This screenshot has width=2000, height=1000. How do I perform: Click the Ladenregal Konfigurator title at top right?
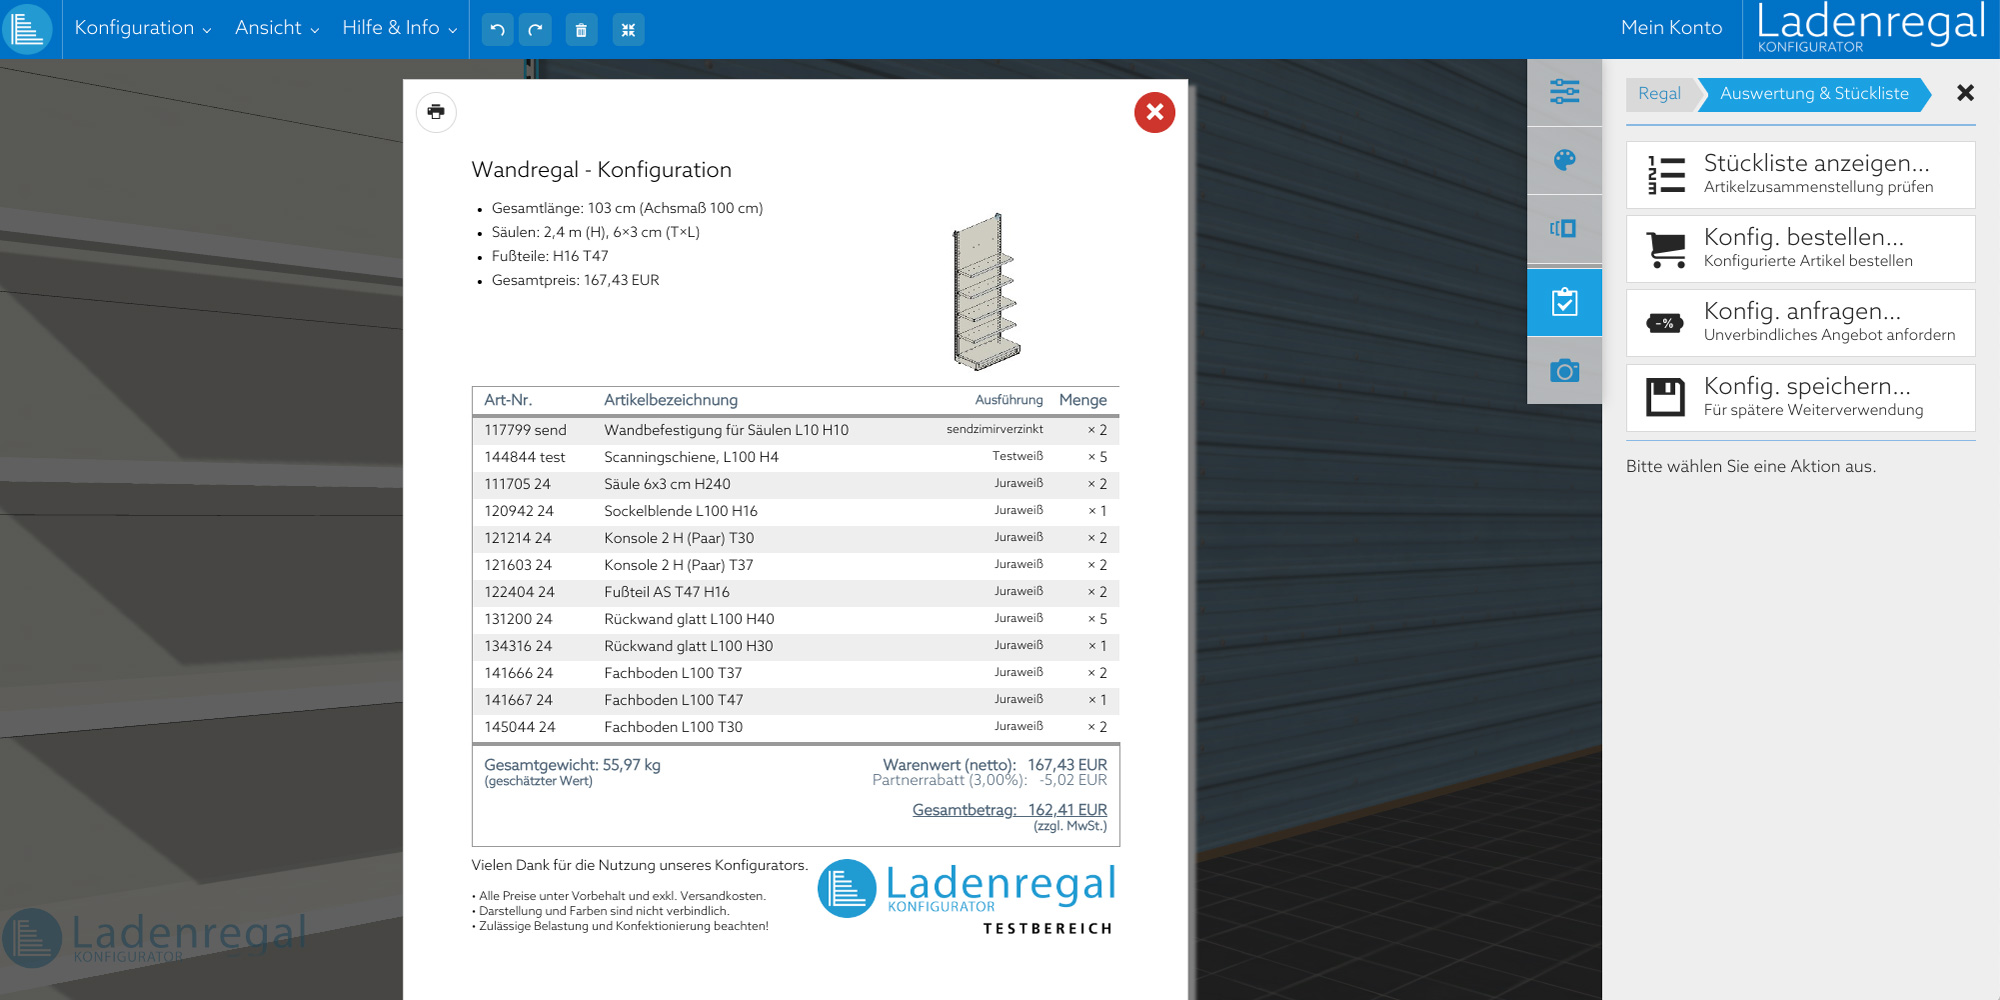[x=1870, y=28]
